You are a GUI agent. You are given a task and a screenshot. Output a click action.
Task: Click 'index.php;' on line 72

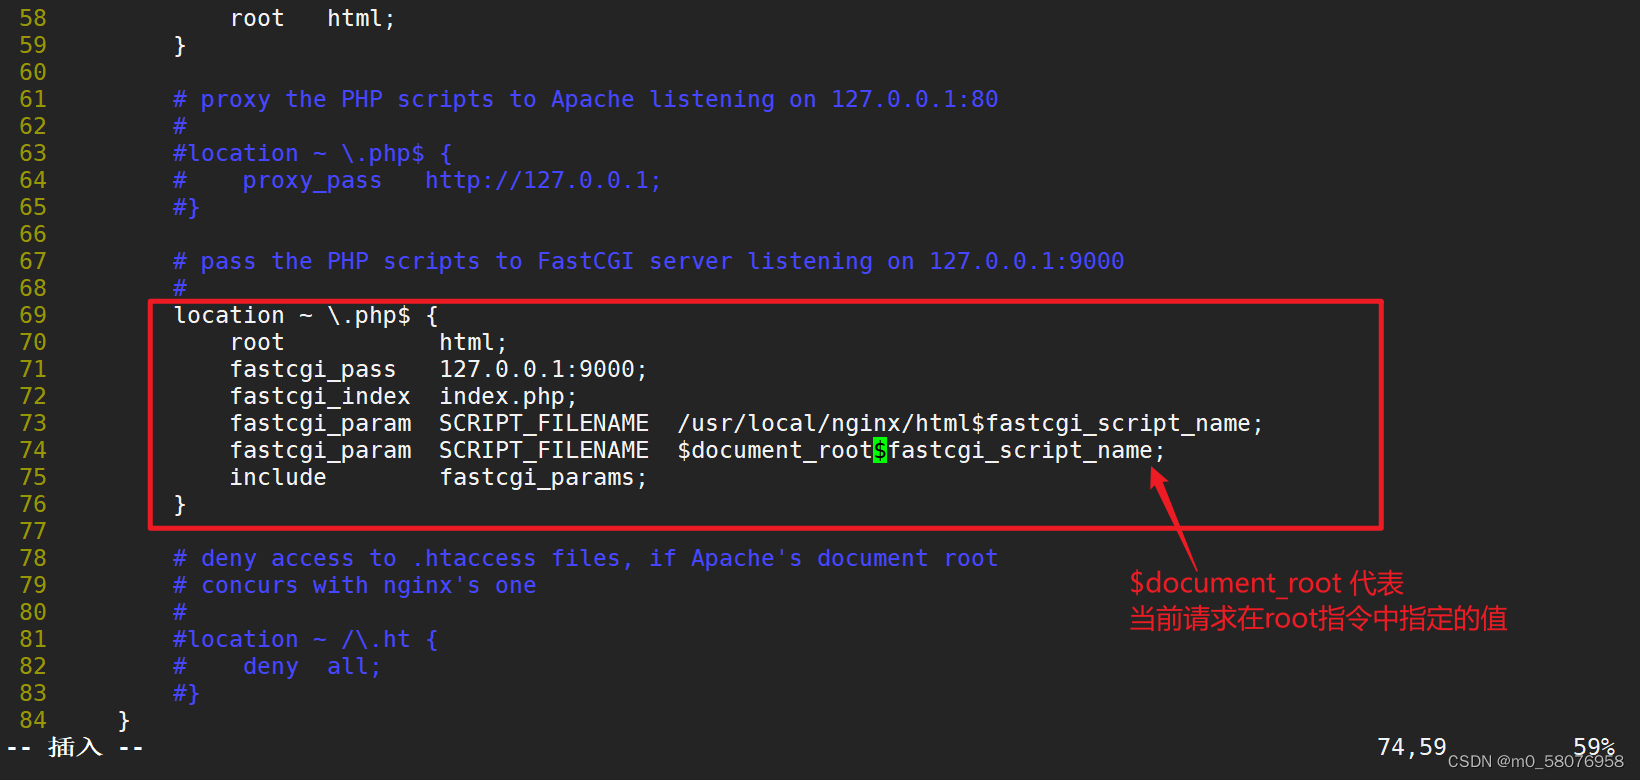[x=509, y=396]
